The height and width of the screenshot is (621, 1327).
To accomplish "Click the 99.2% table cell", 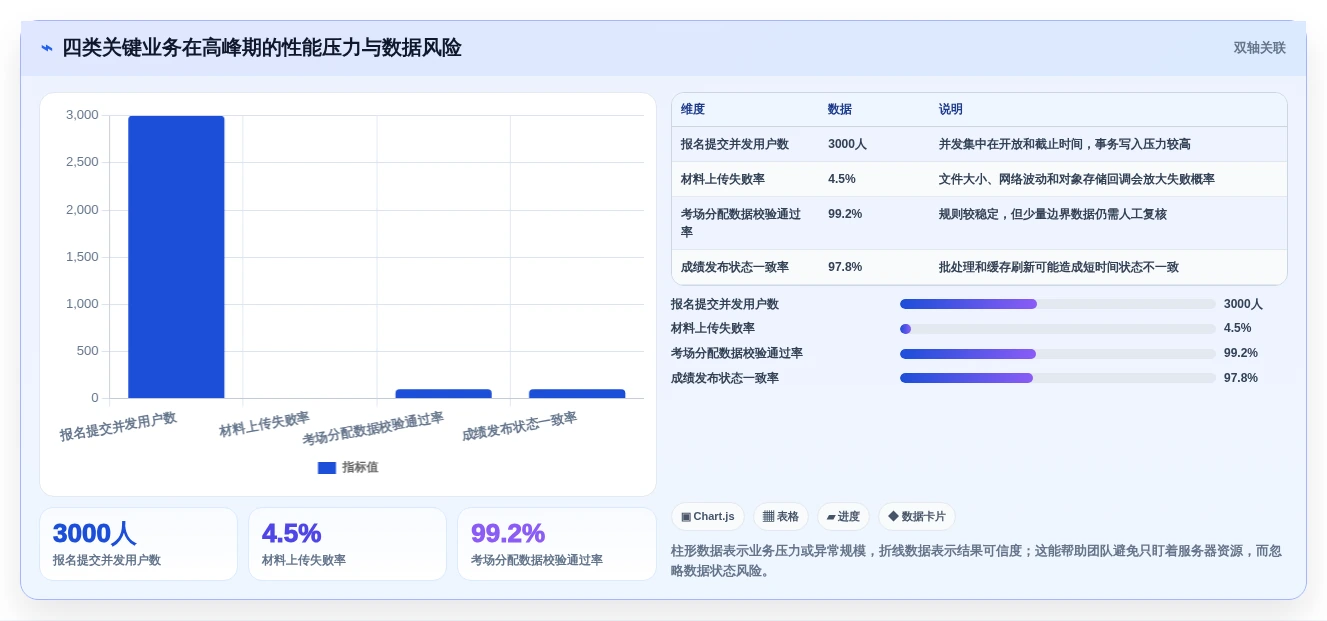I will tap(845, 214).
